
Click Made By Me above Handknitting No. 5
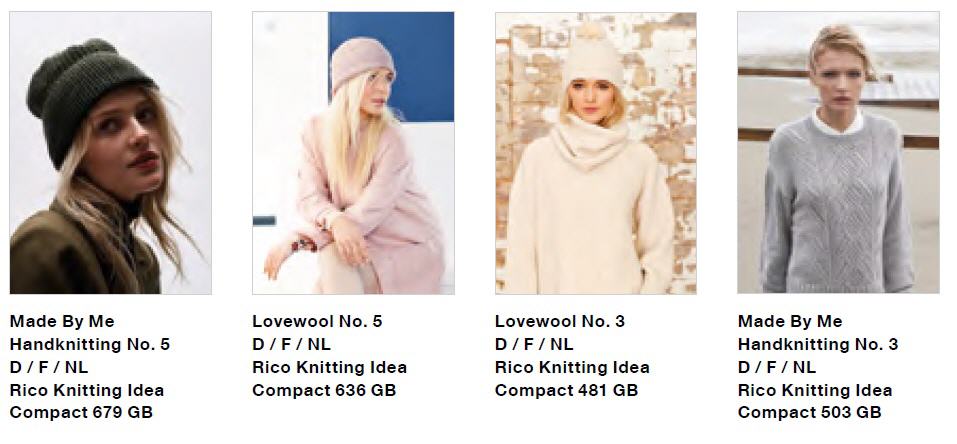click(x=62, y=321)
